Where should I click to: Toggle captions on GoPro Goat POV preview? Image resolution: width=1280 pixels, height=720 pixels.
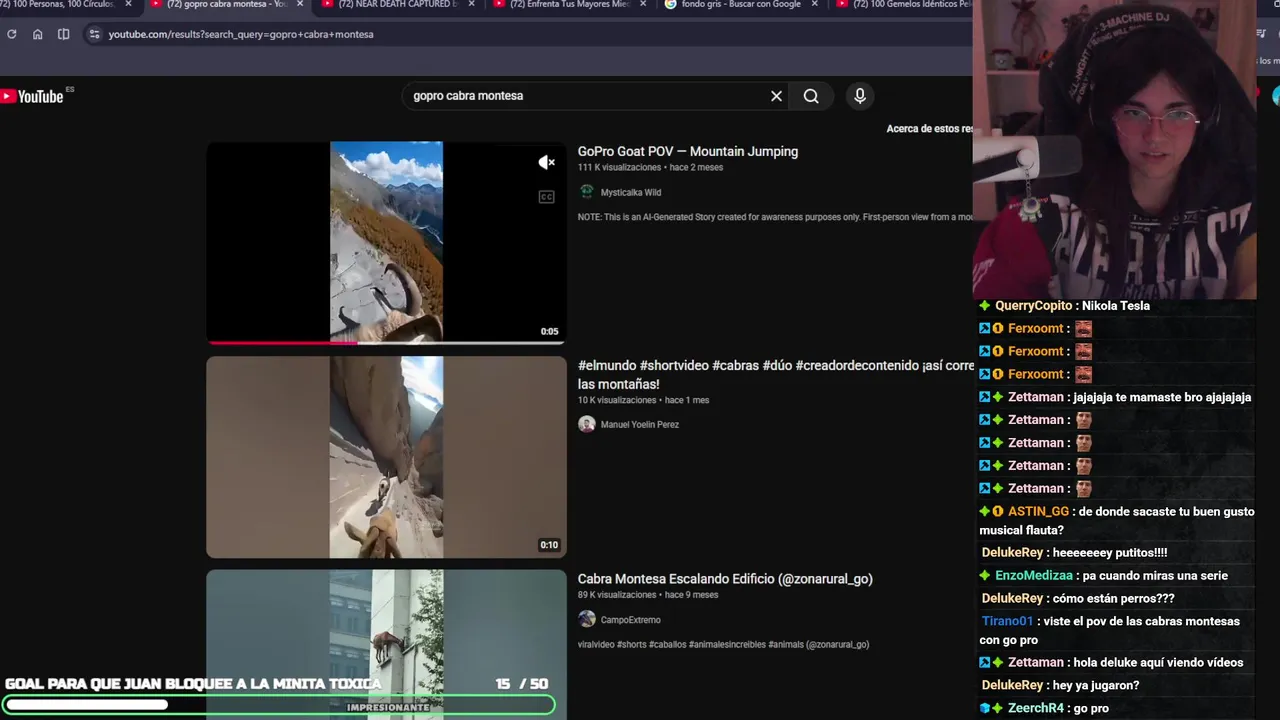(546, 197)
